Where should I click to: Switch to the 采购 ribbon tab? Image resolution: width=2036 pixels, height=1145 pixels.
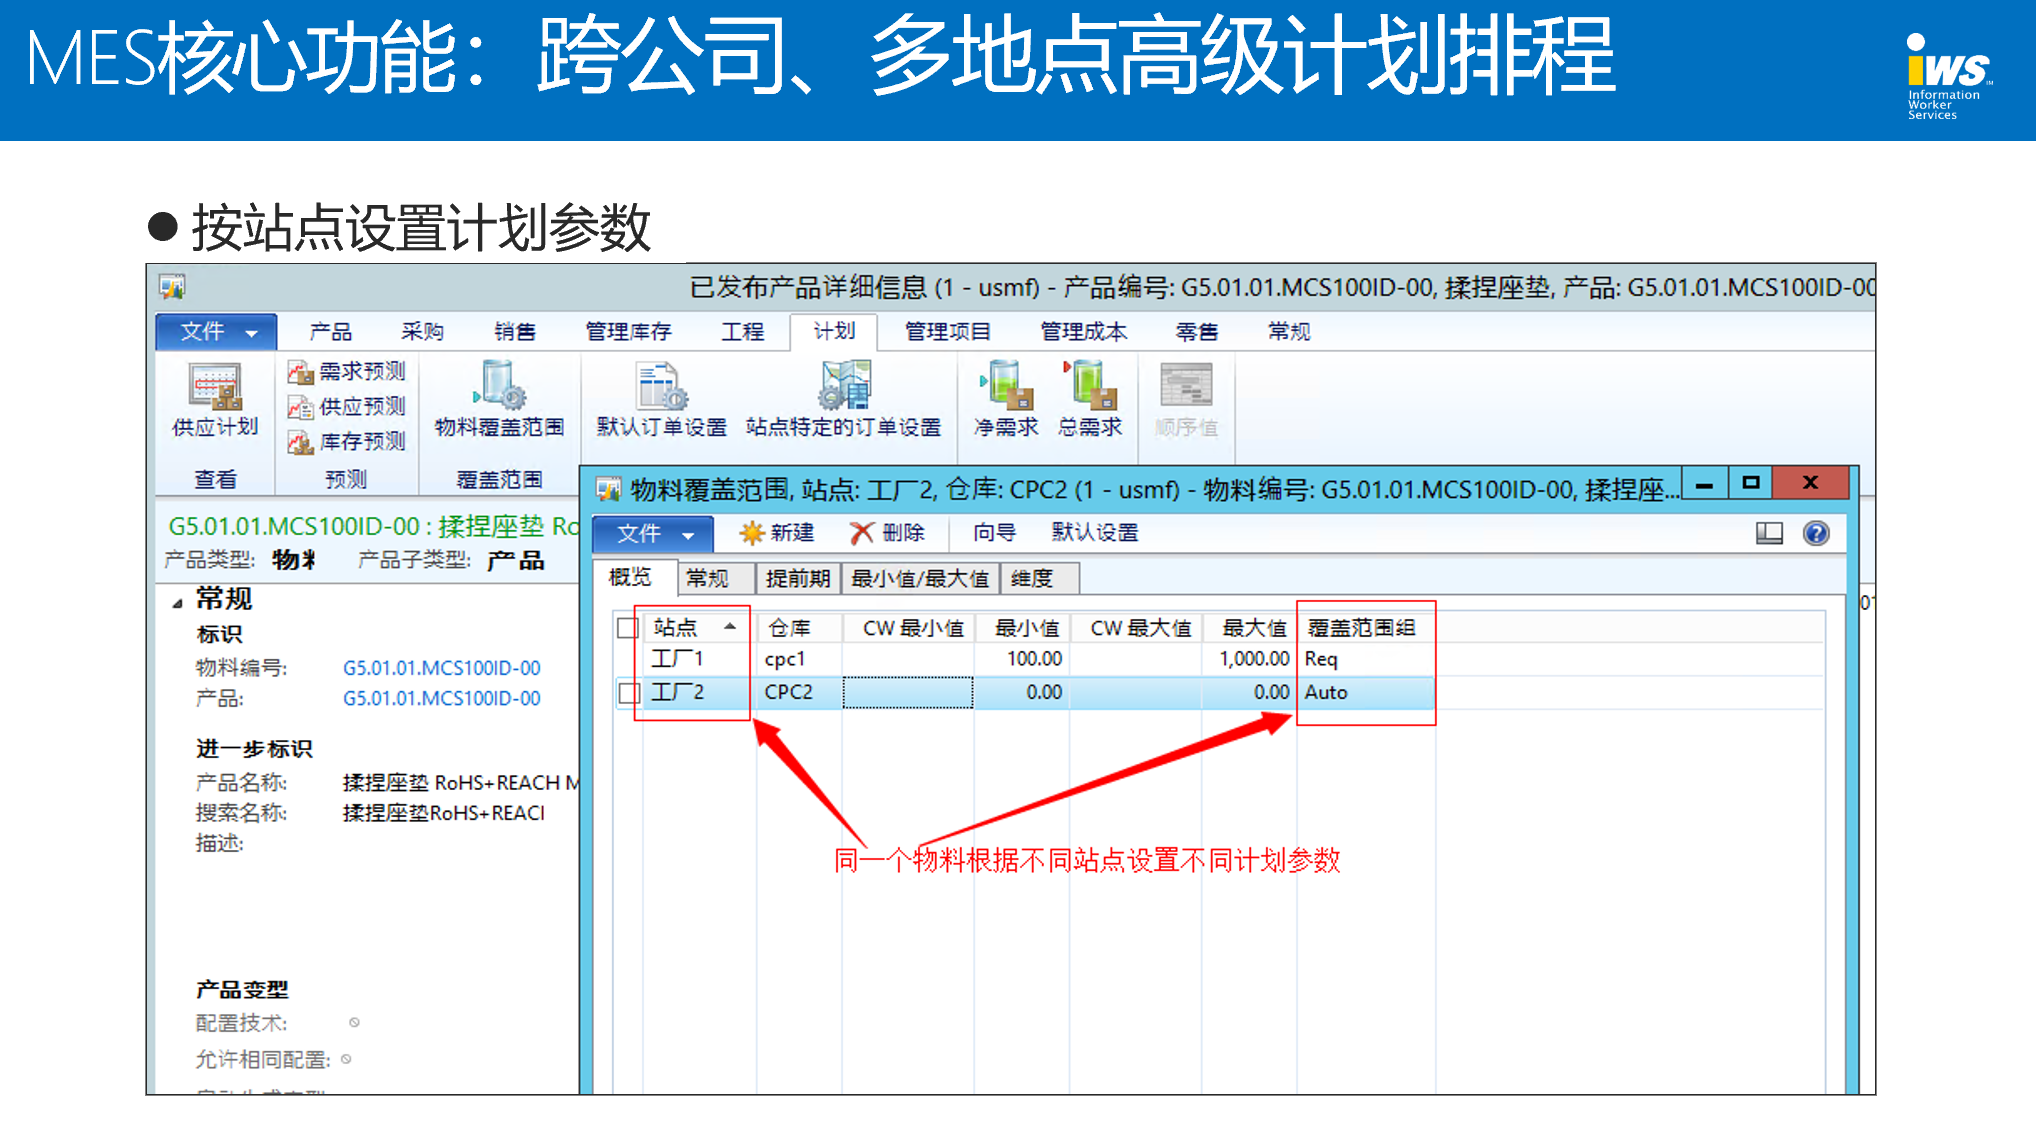point(422,332)
